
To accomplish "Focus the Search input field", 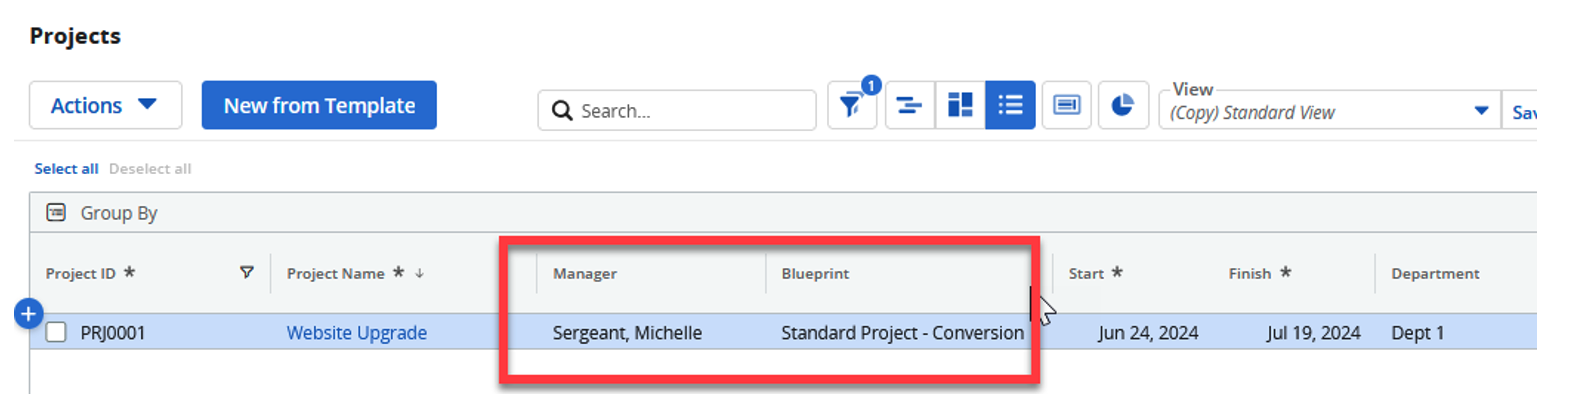I will 677,110.
